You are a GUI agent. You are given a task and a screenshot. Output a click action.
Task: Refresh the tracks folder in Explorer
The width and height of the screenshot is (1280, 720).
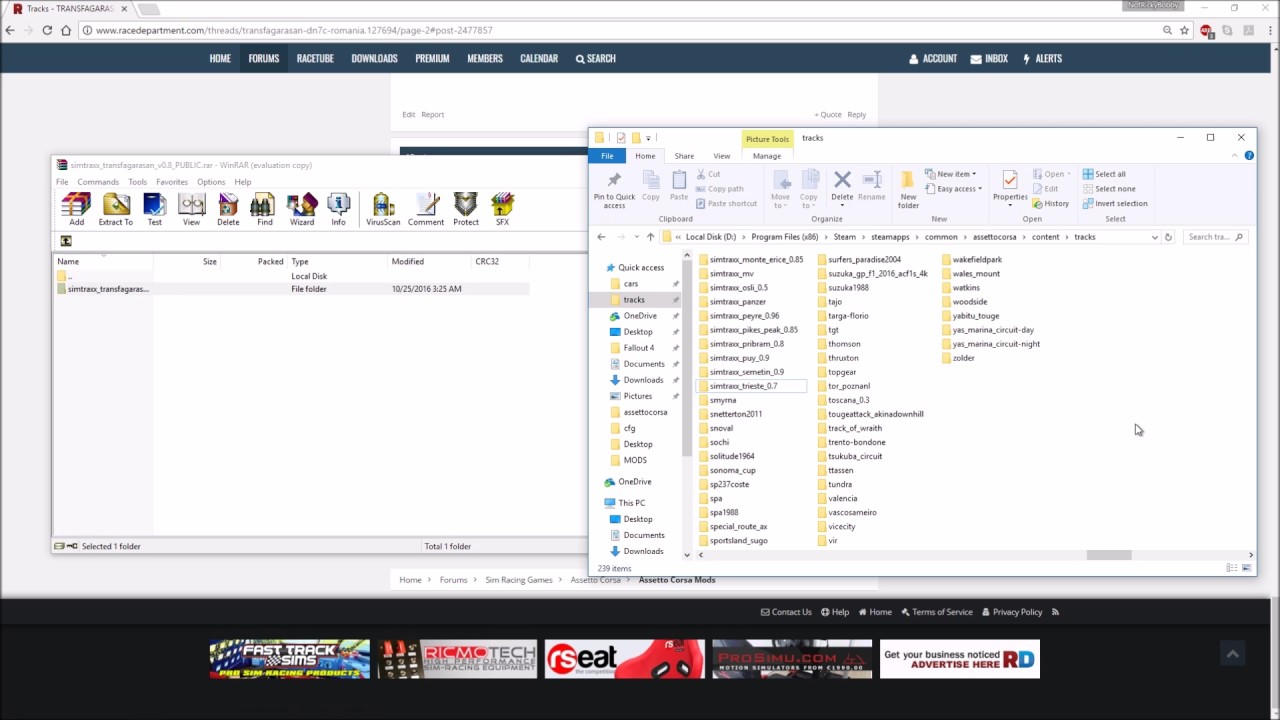1168,237
